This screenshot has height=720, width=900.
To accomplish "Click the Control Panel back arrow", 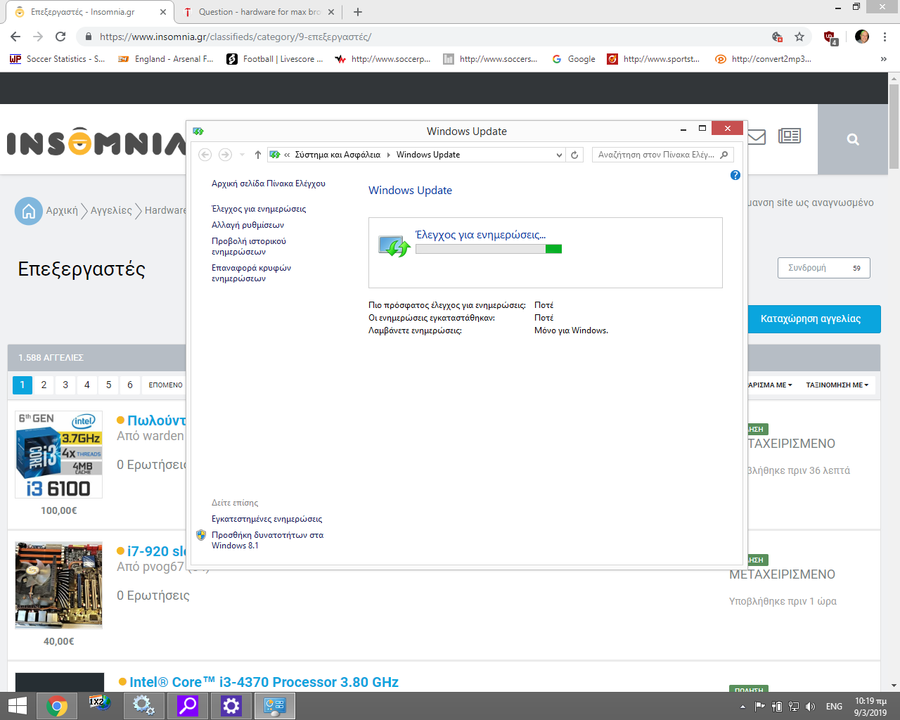I will pos(205,154).
